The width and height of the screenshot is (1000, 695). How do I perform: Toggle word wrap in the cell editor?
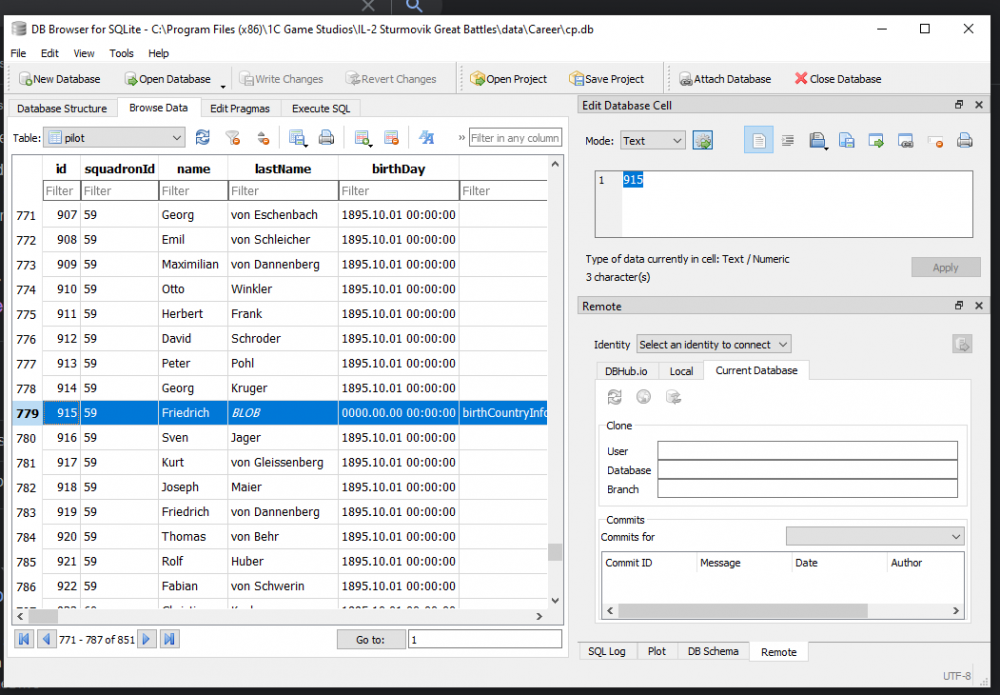point(786,141)
